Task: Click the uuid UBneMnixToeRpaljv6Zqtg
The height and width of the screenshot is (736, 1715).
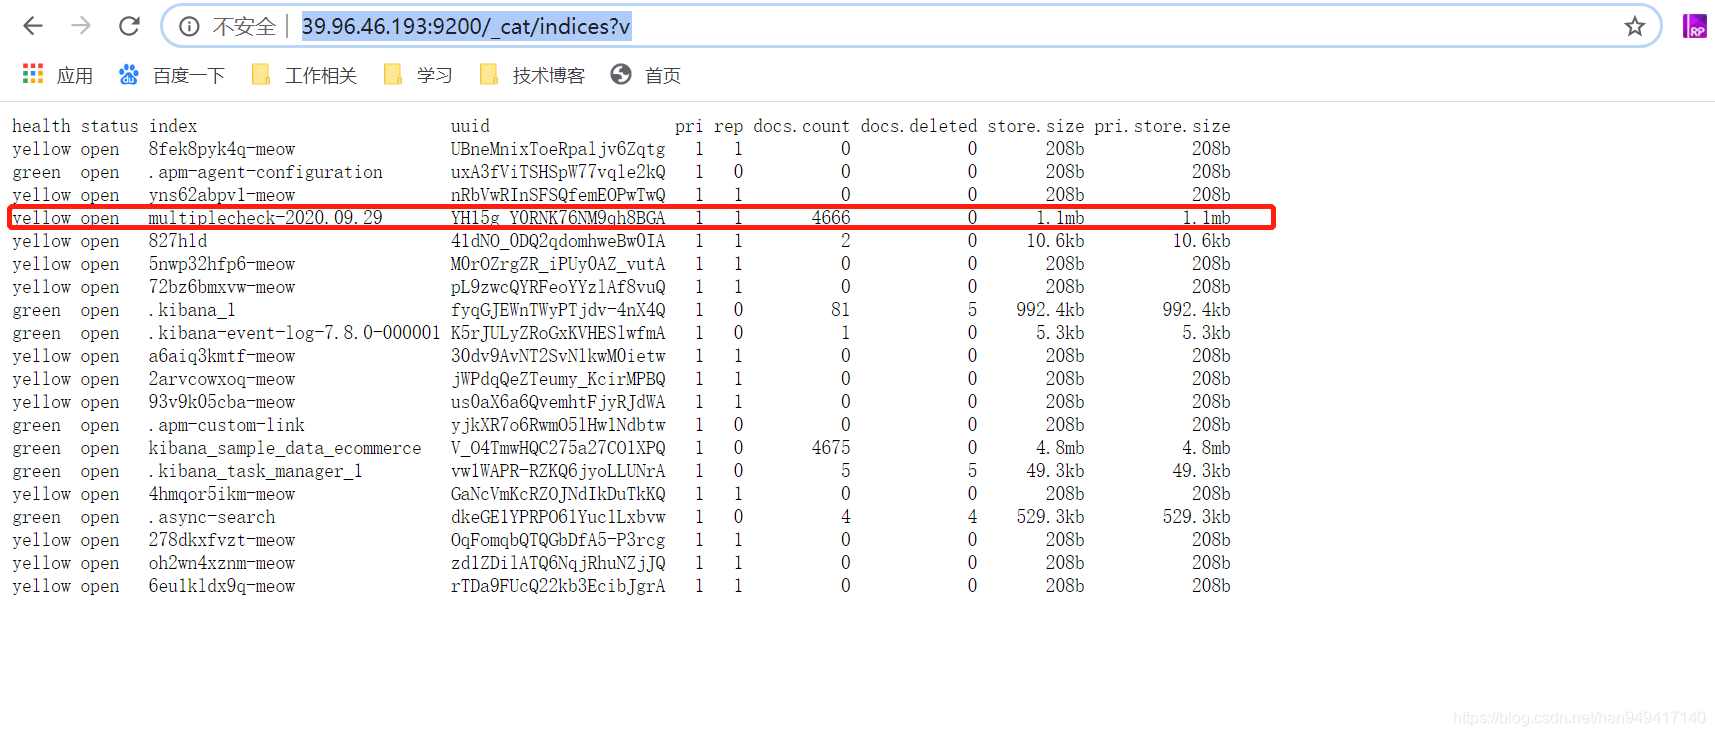Action: (558, 149)
